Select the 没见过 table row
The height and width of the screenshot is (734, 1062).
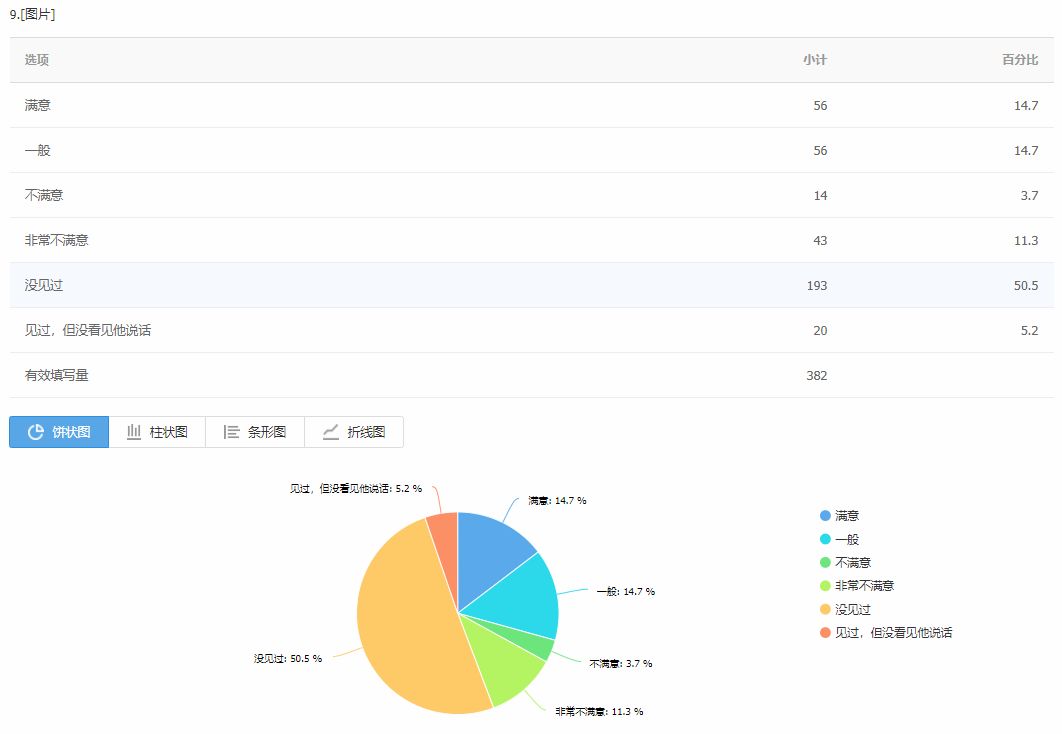(531, 285)
